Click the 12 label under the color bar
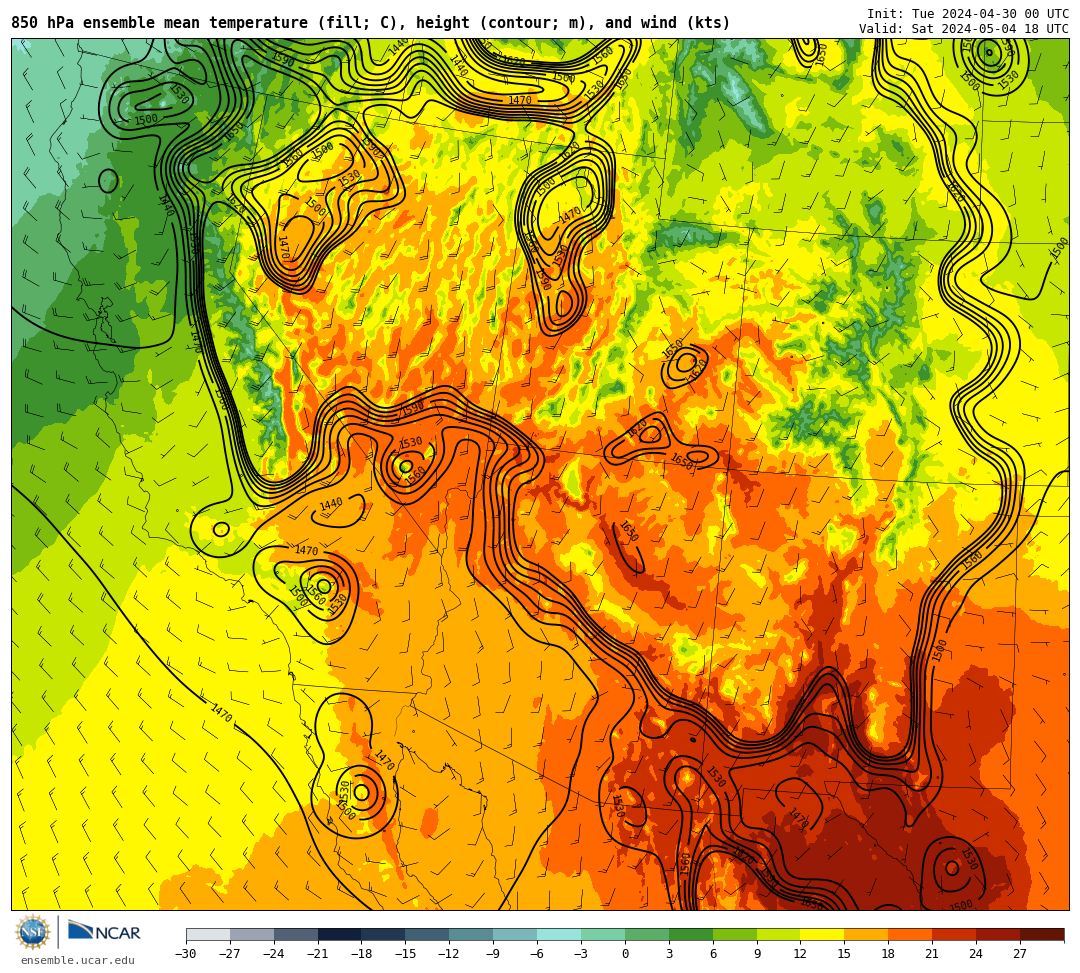This screenshot has height=973, width=1080. (x=800, y=954)
